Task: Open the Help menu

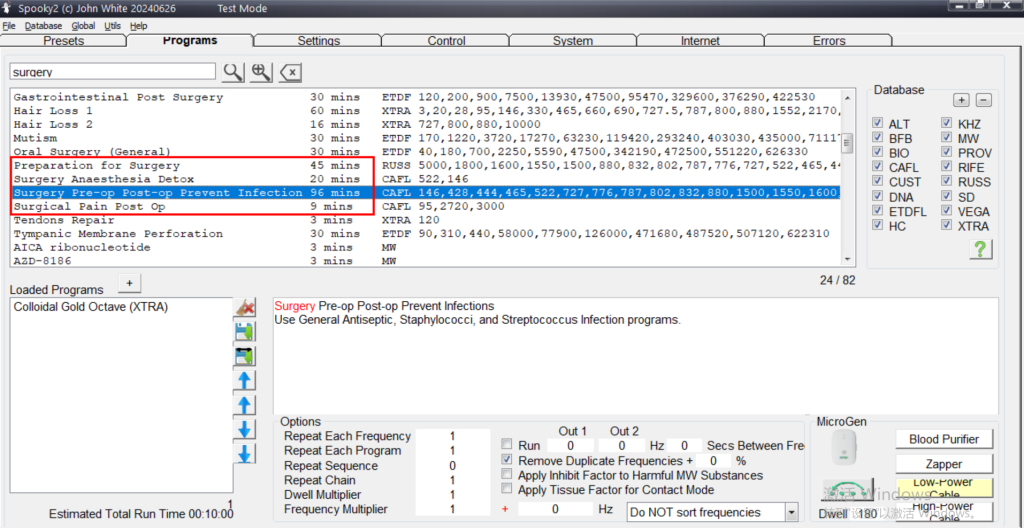Action: click(x=138, y=26)
